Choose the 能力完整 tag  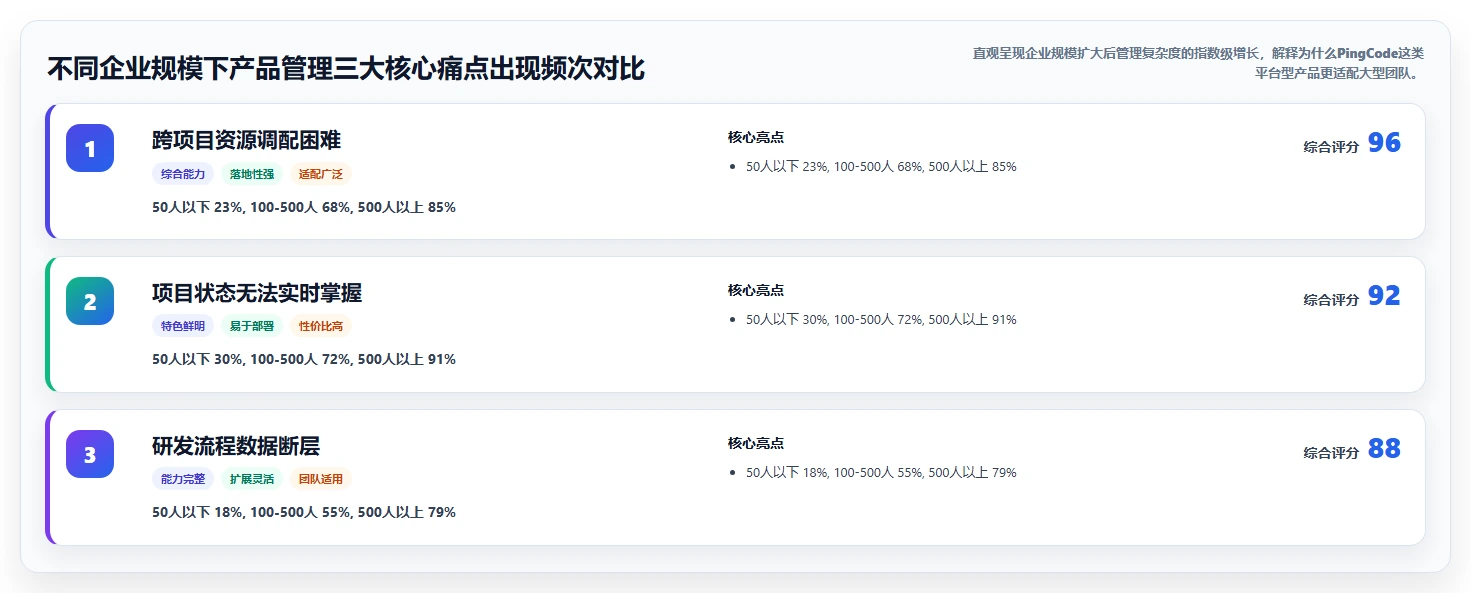[183, 479]
